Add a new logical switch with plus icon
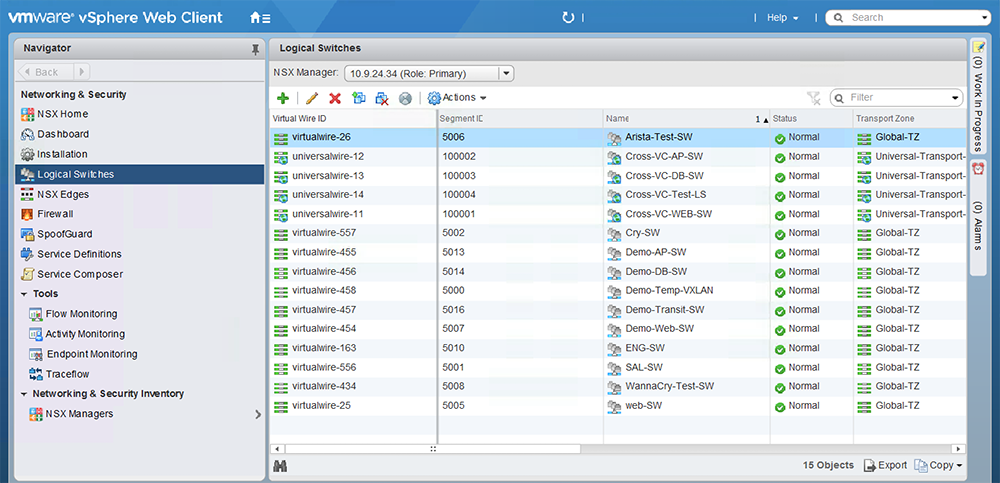 [x=283, y=98]
